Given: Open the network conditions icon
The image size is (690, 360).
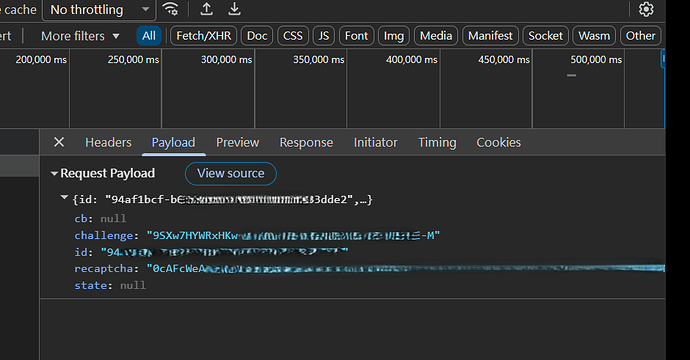Looking at the screenshot, I should (170, 9).
